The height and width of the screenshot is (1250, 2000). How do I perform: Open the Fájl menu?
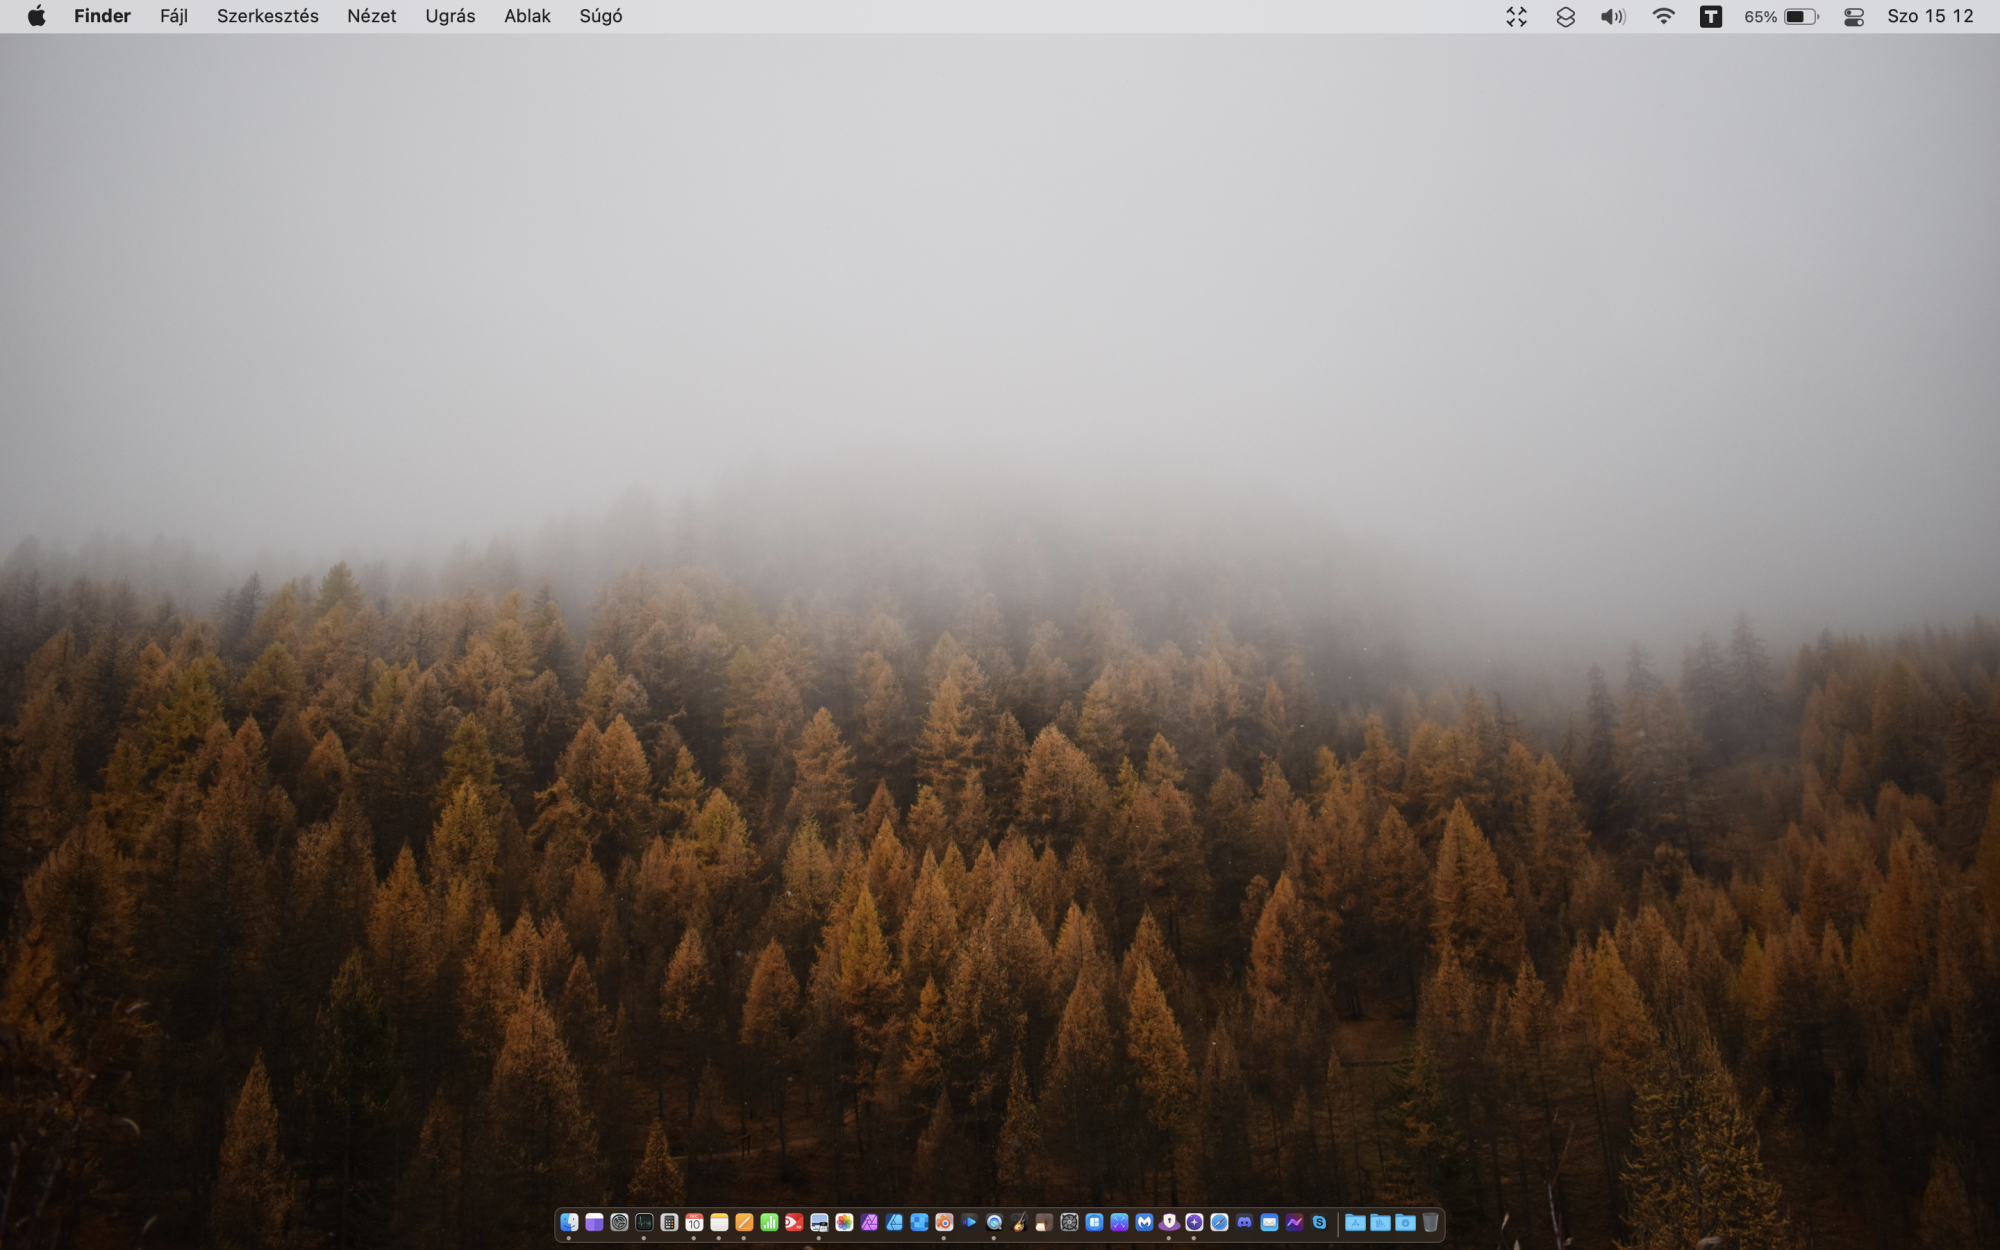(174, 16)
